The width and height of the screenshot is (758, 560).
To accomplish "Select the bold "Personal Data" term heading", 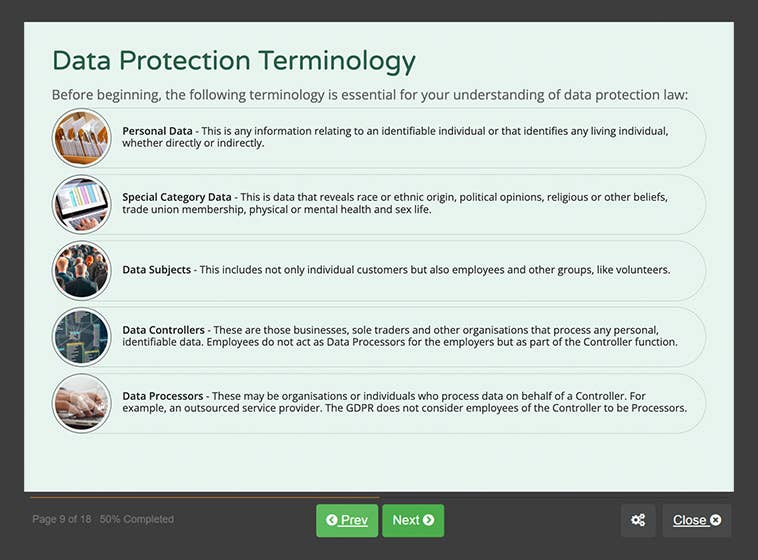I will click(157, 131).
